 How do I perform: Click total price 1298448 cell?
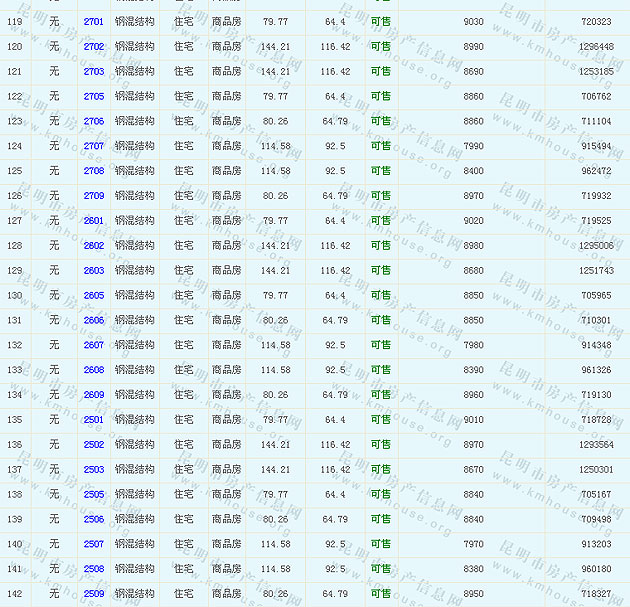[595, 47]
